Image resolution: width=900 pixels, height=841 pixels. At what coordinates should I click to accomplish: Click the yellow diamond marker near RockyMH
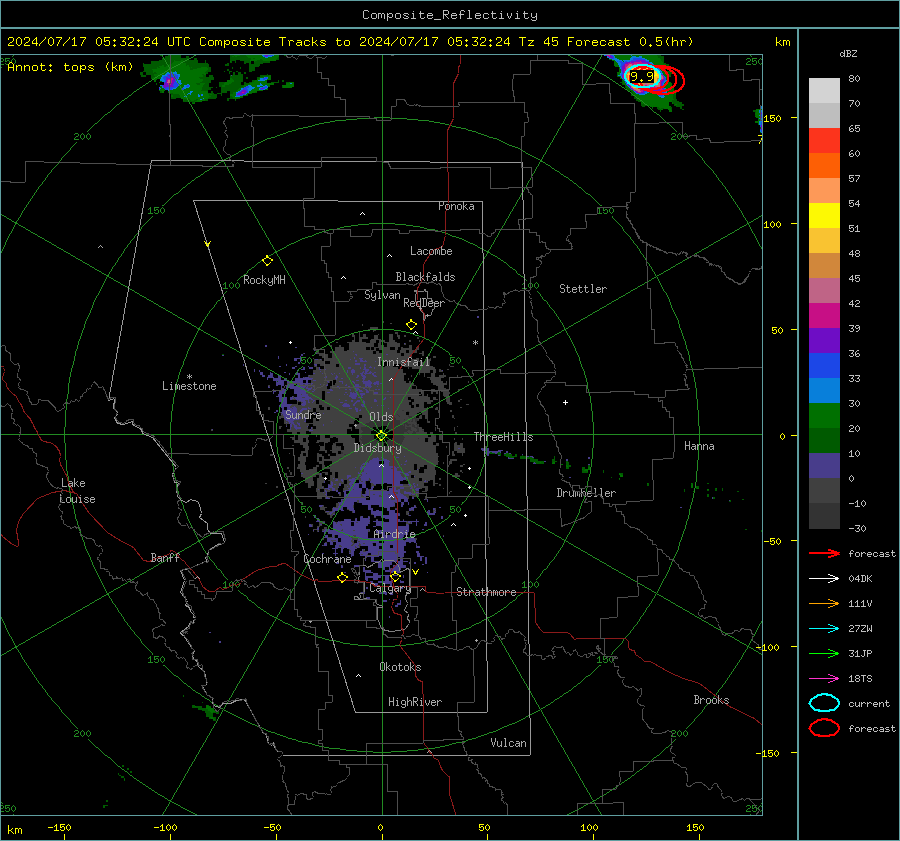tap(267, 261)
